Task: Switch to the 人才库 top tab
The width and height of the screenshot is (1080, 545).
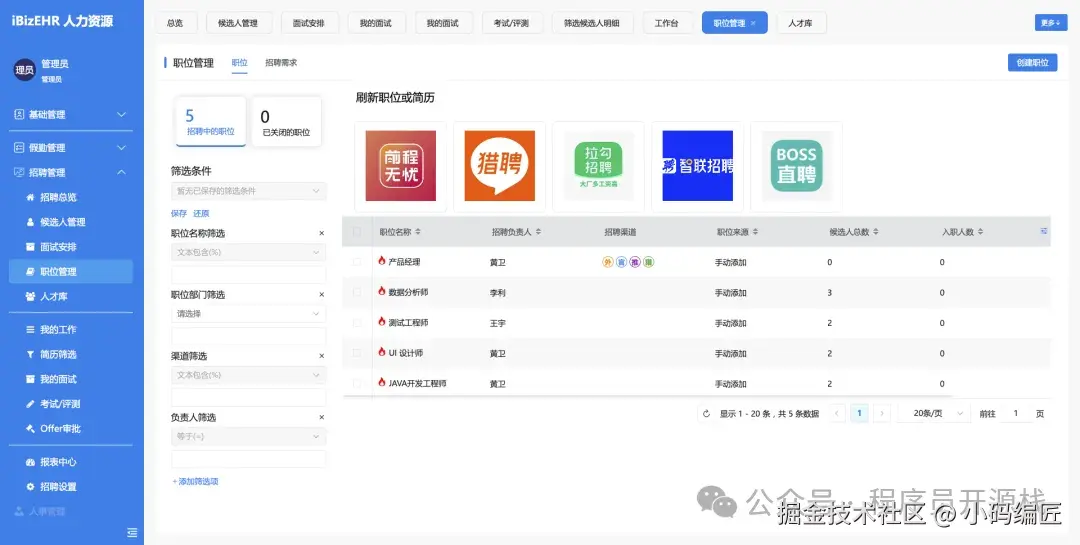Action: [x=800, y=23]
